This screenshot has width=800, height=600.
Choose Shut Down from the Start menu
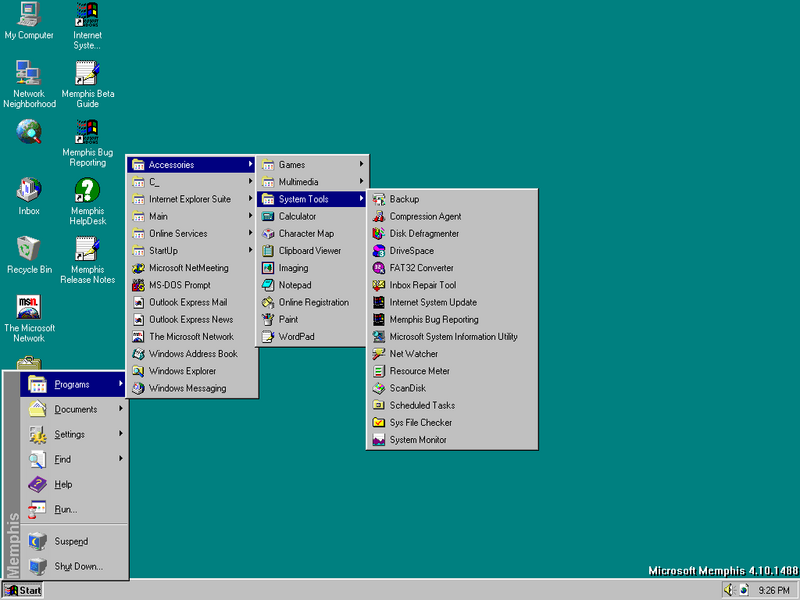pos(78,566)
